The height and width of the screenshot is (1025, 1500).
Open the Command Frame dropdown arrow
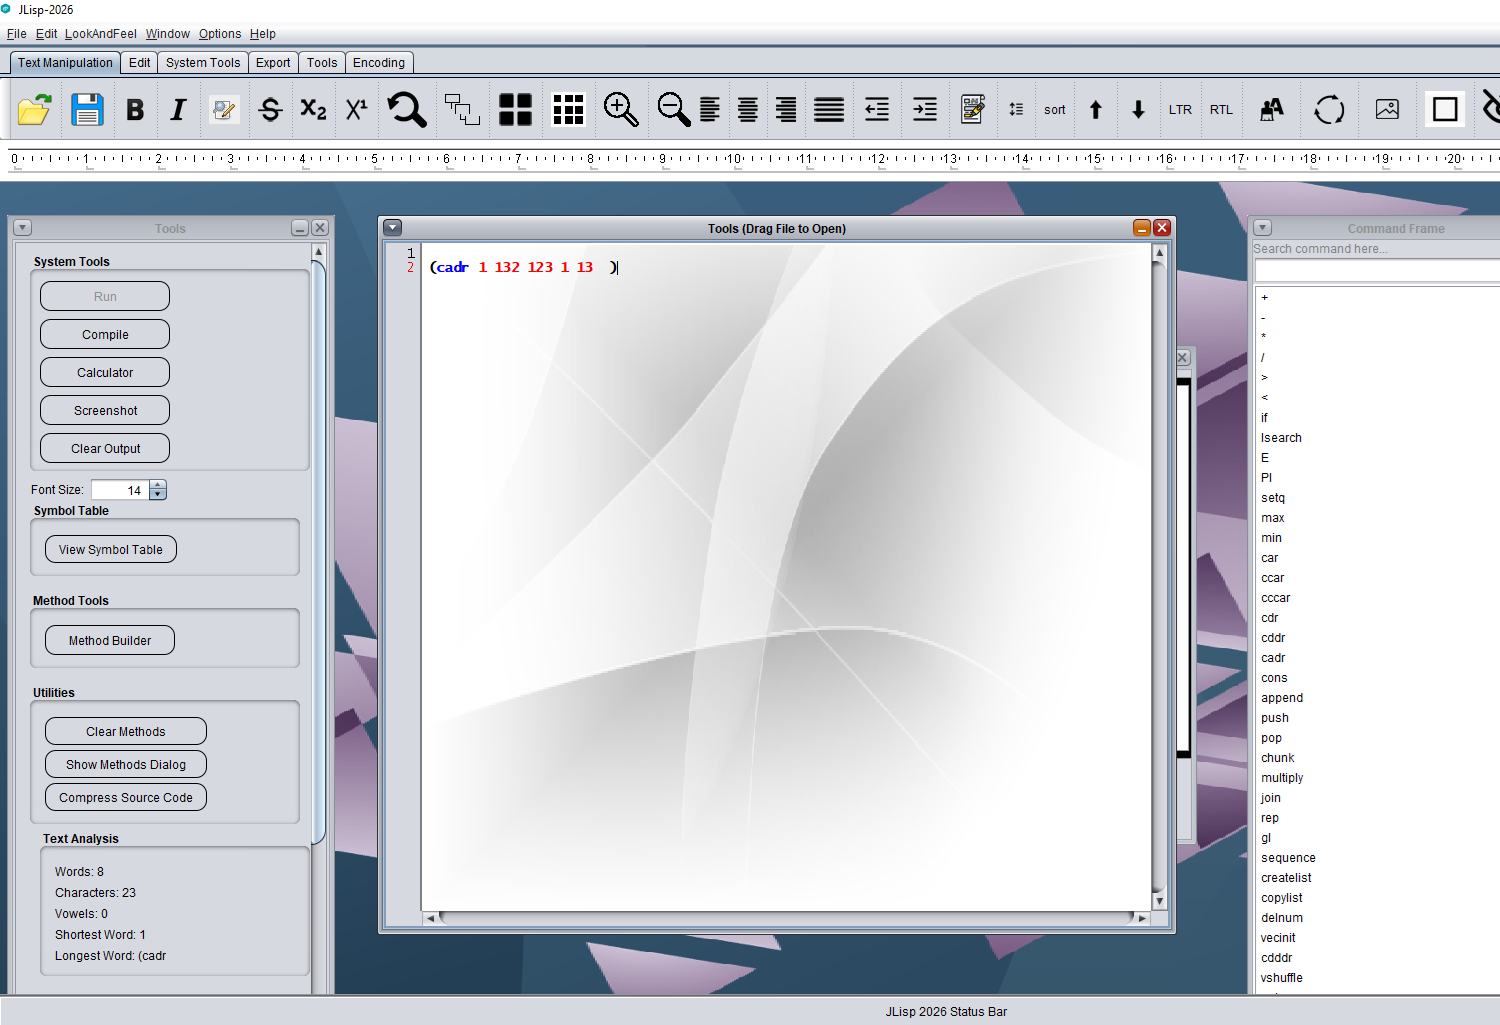1263,228
